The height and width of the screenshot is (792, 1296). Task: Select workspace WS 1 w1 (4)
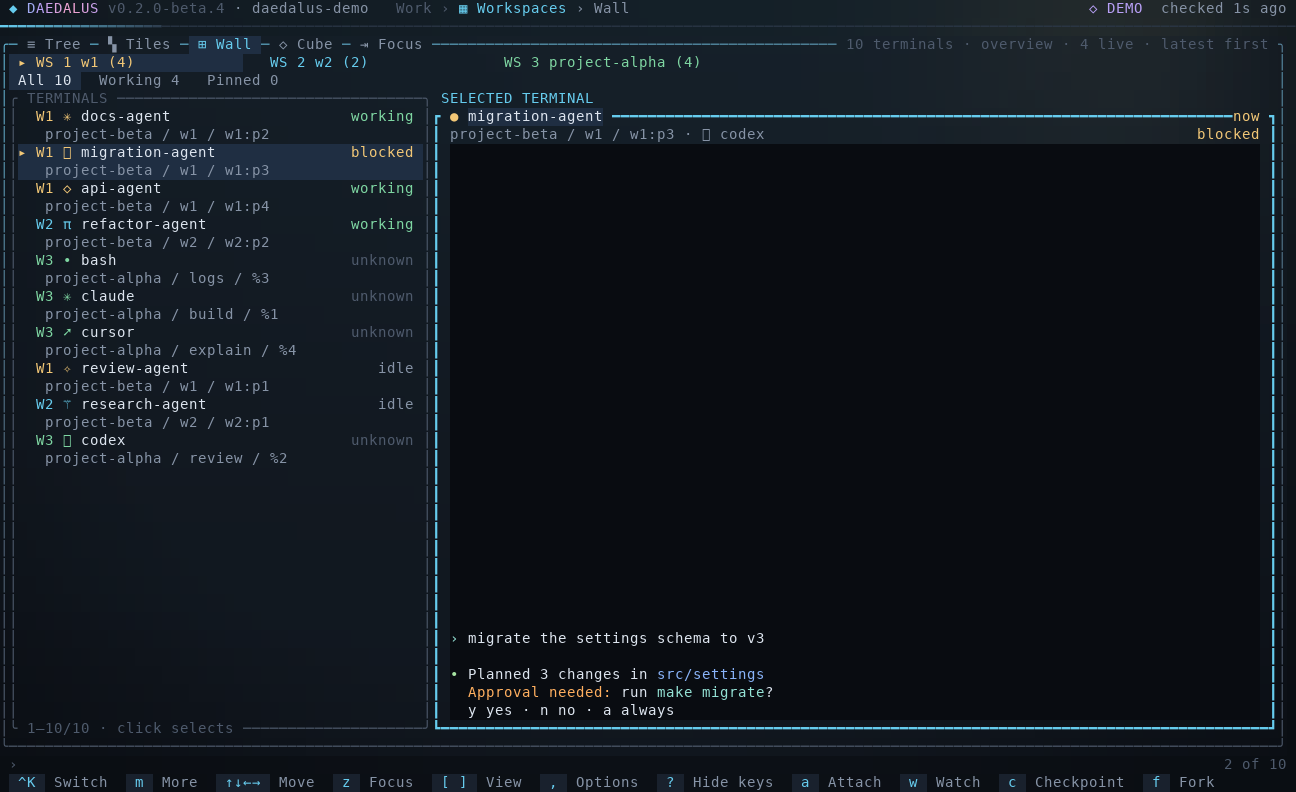coord(126,62)
